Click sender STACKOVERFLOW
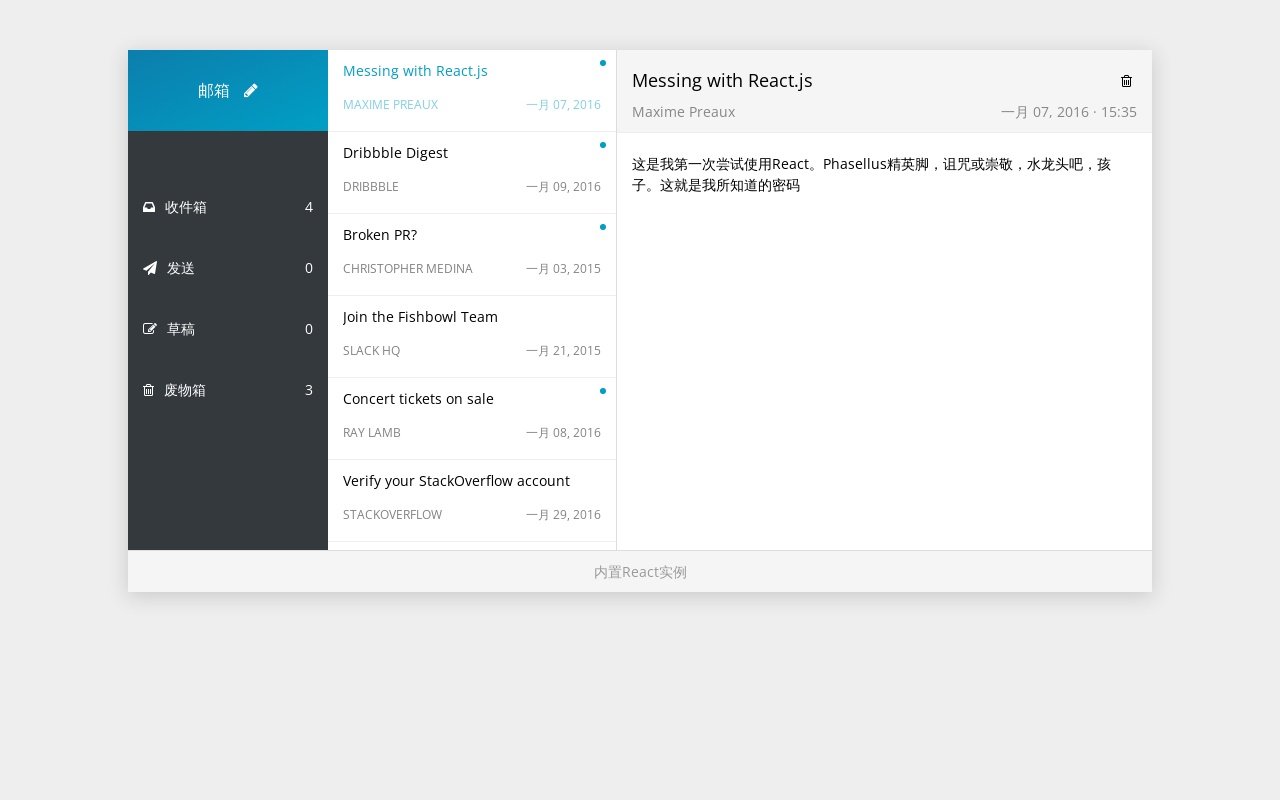 tap(392, 514)
